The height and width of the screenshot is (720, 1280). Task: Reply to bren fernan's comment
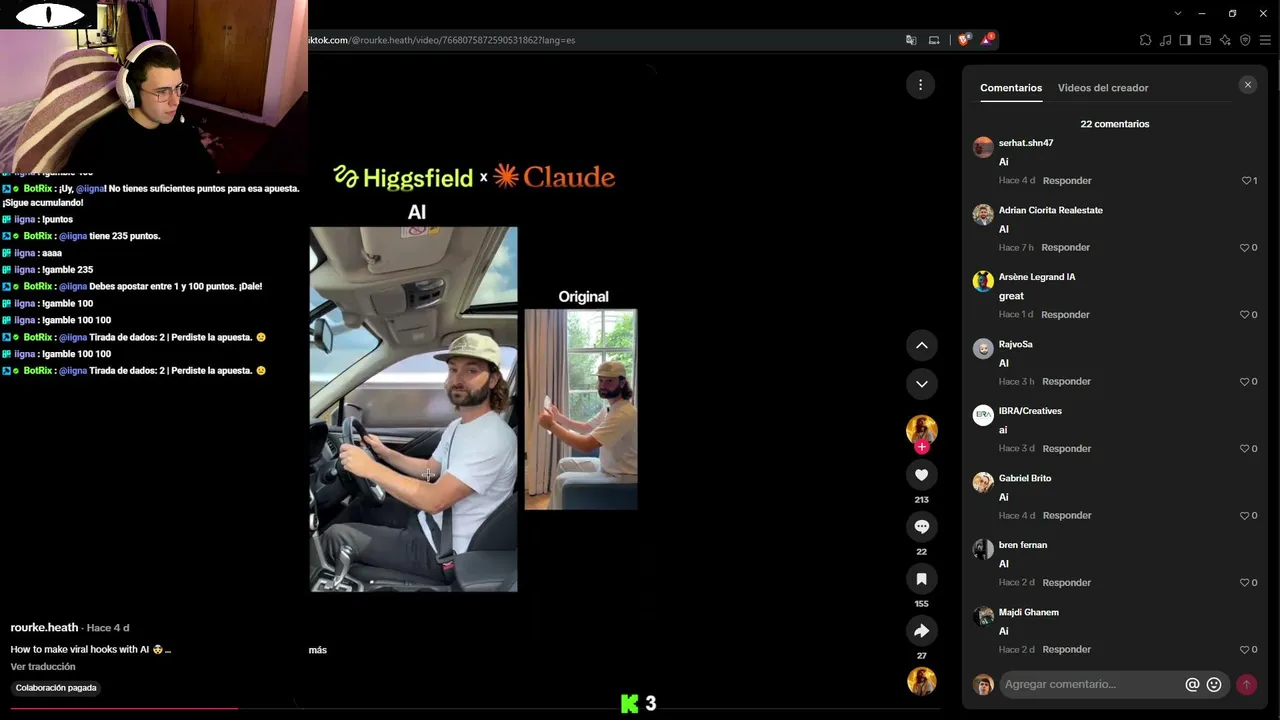pyautogui.click(x=1067, y=583)
